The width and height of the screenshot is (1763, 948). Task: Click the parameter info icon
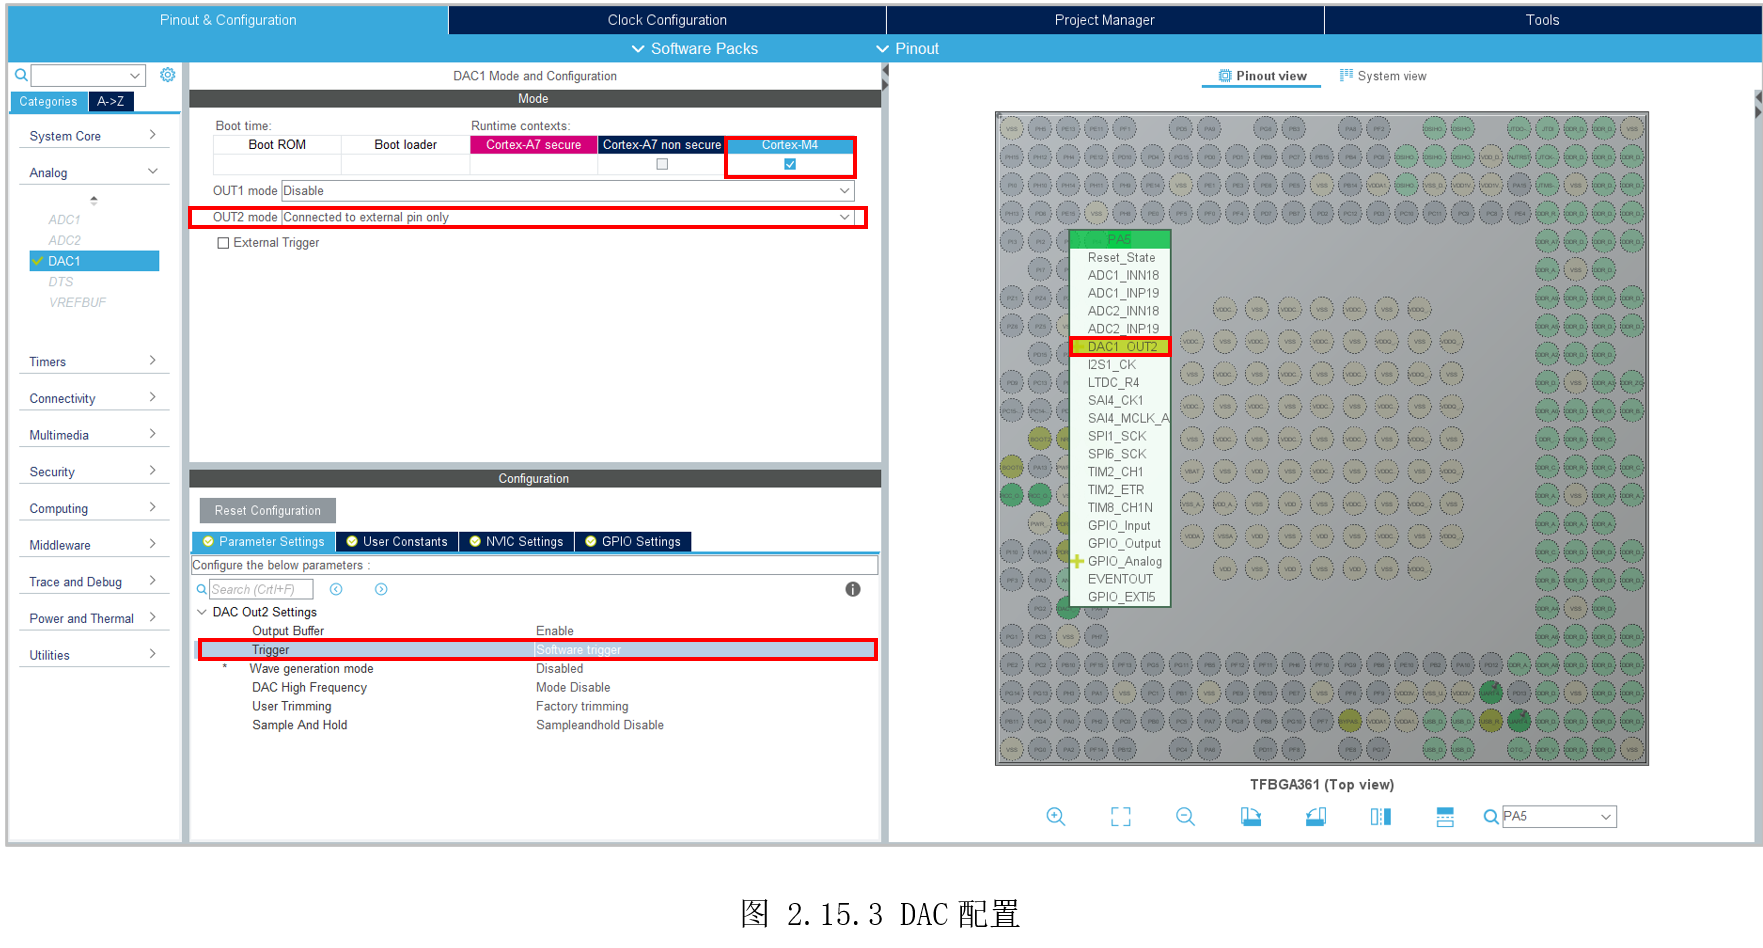point(852,590)
